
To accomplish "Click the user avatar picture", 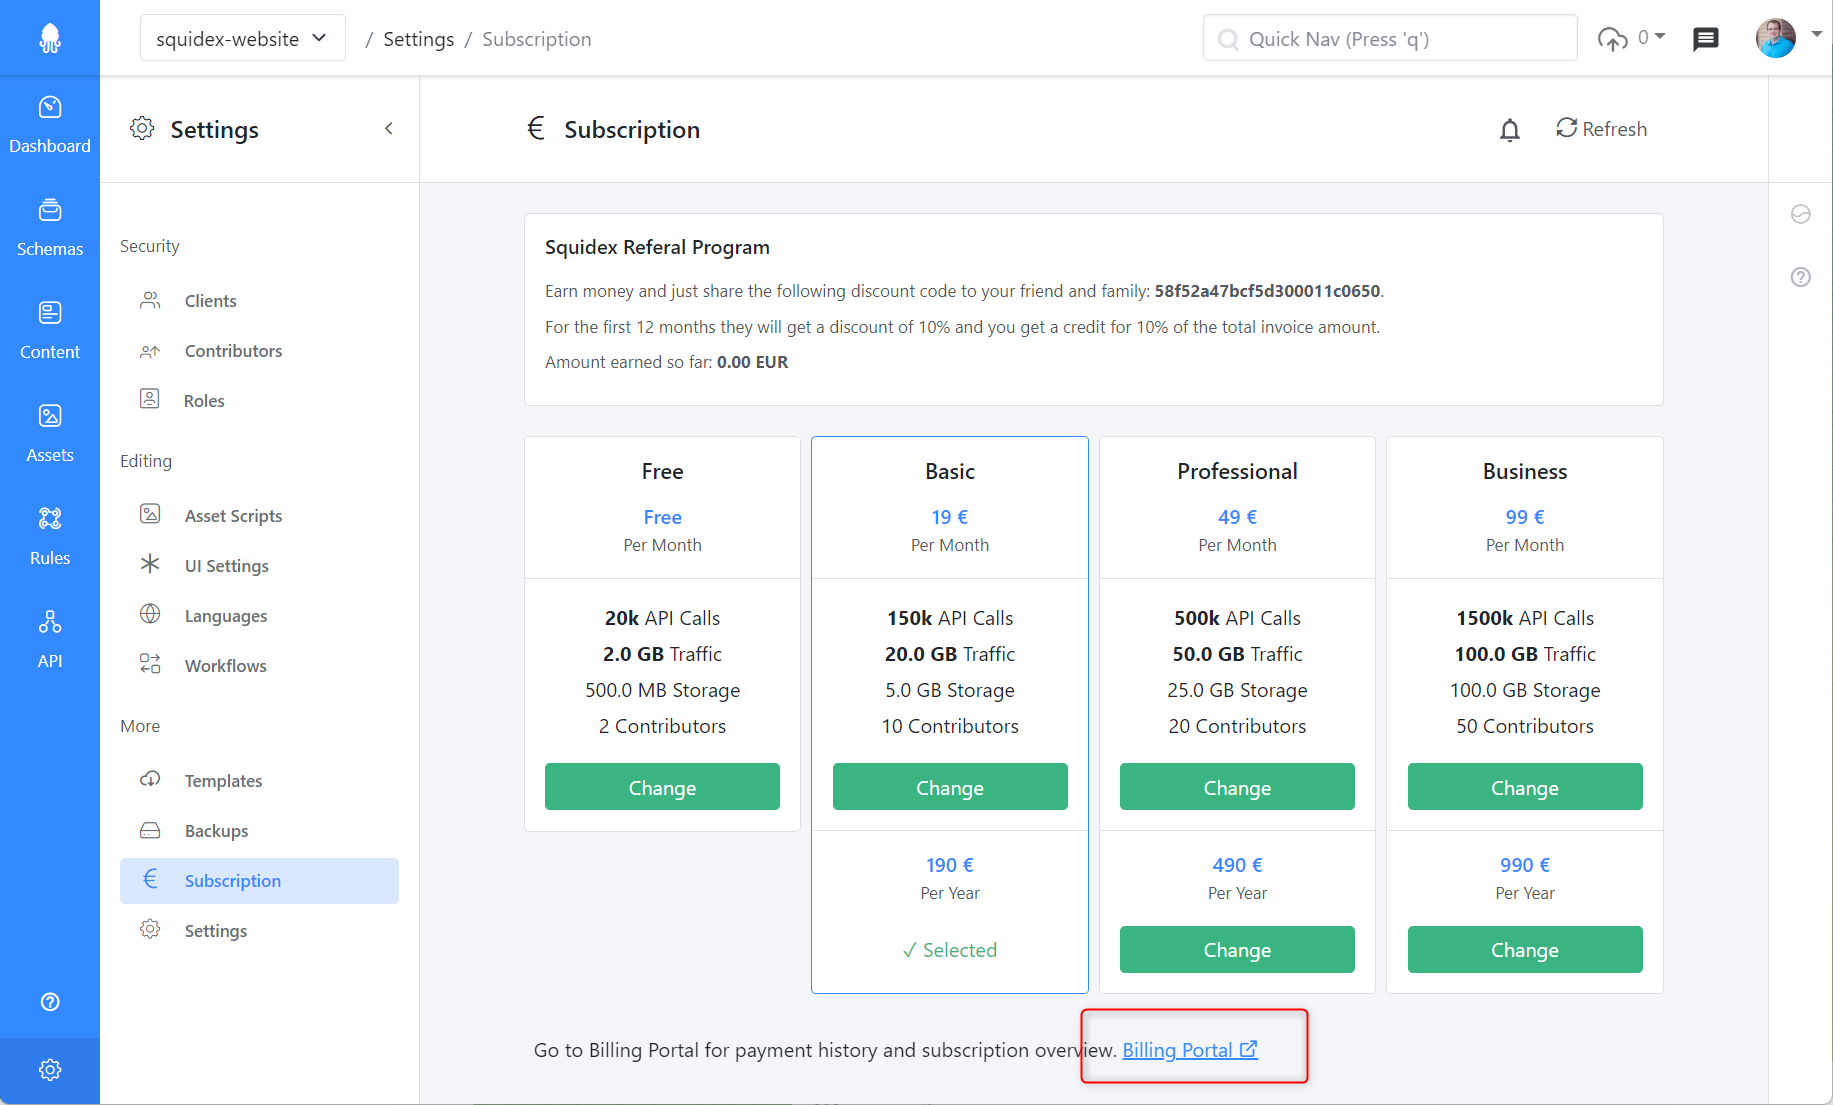I will [1776, 38].
